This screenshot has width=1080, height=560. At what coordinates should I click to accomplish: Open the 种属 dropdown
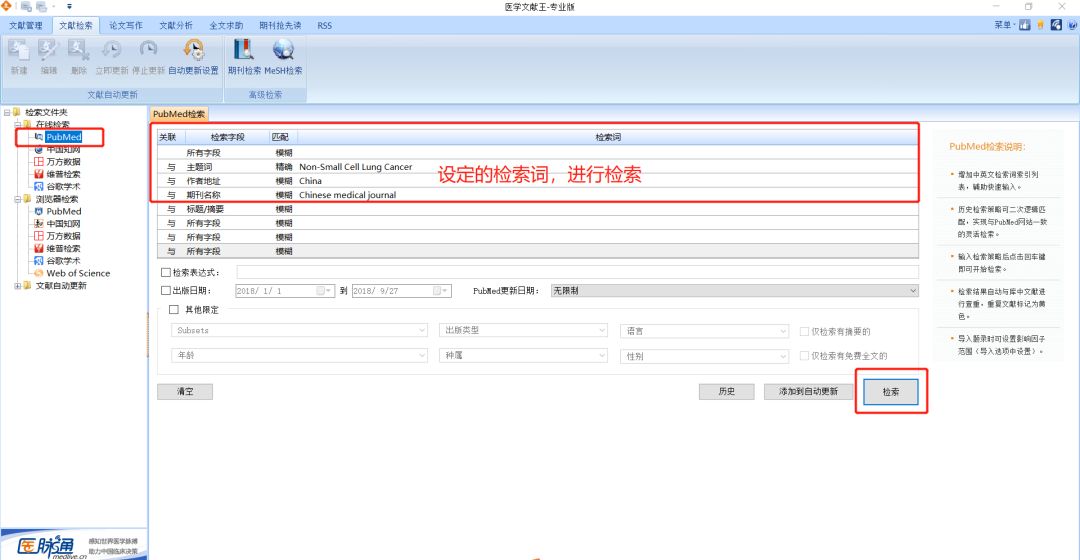click(523, 355)
